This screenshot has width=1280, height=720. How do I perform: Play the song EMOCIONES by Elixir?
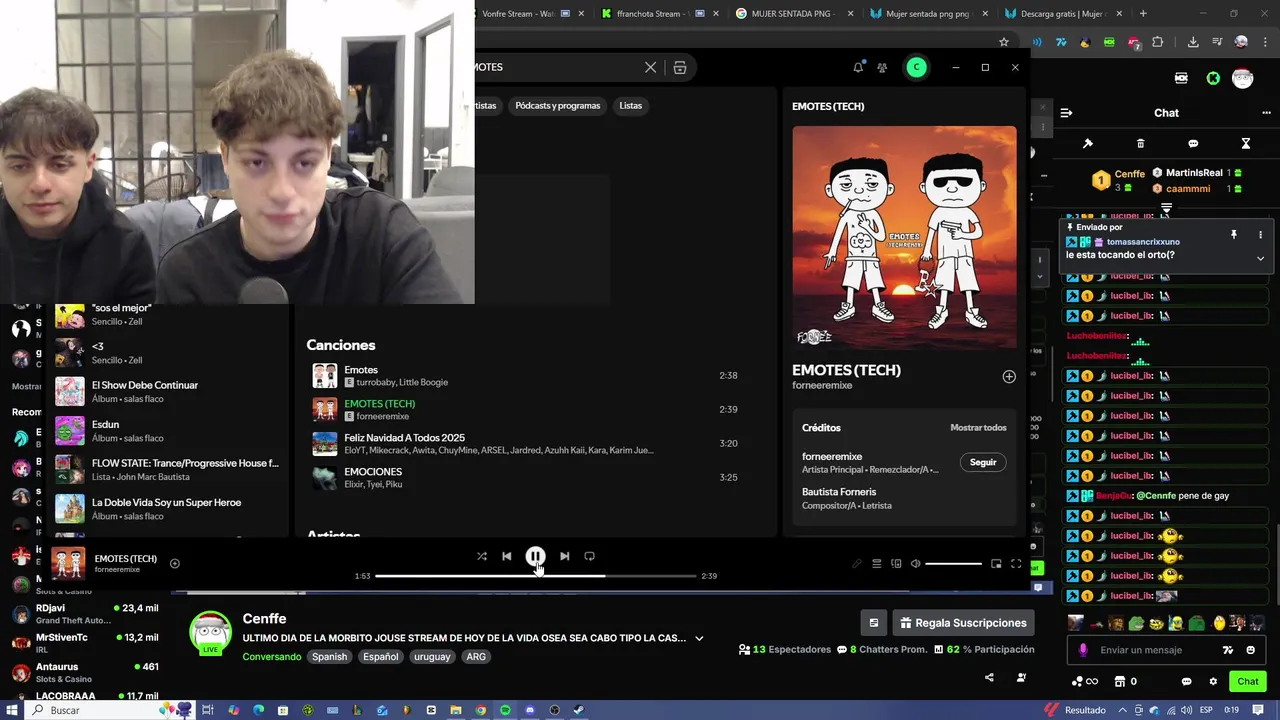click(x=525, y=478)
